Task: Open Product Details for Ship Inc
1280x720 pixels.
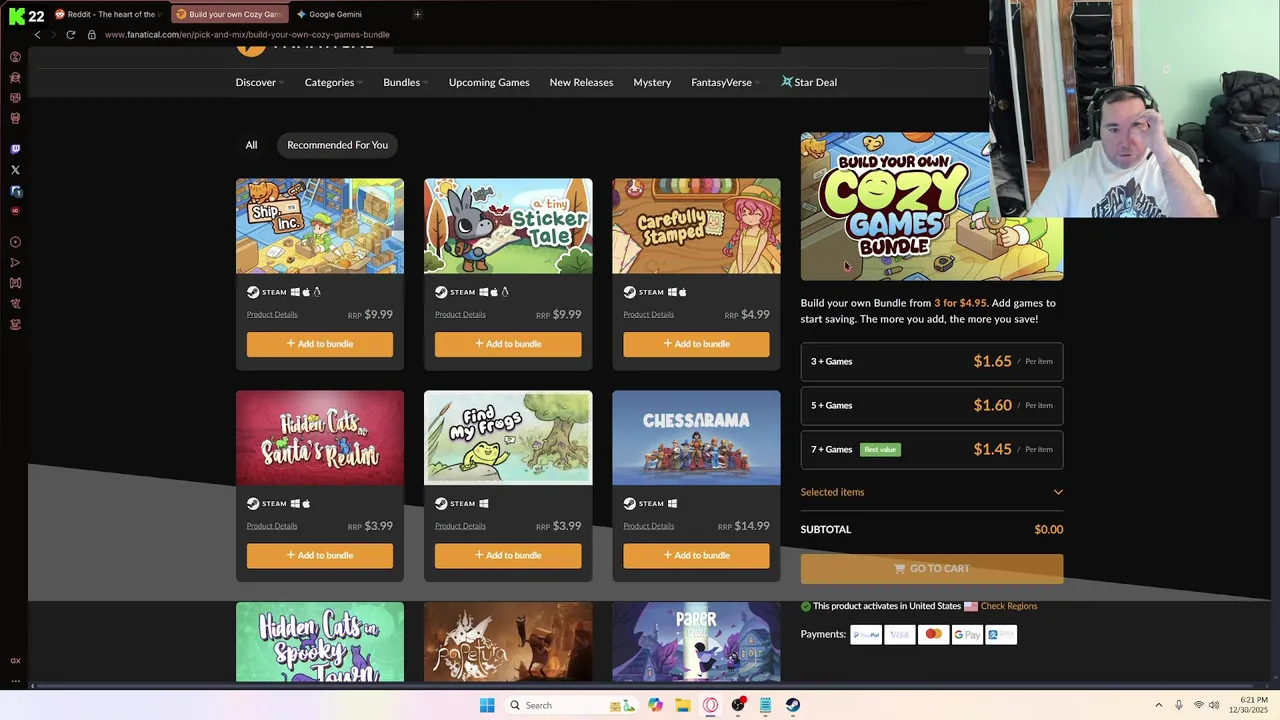Action: coord(272,314)
